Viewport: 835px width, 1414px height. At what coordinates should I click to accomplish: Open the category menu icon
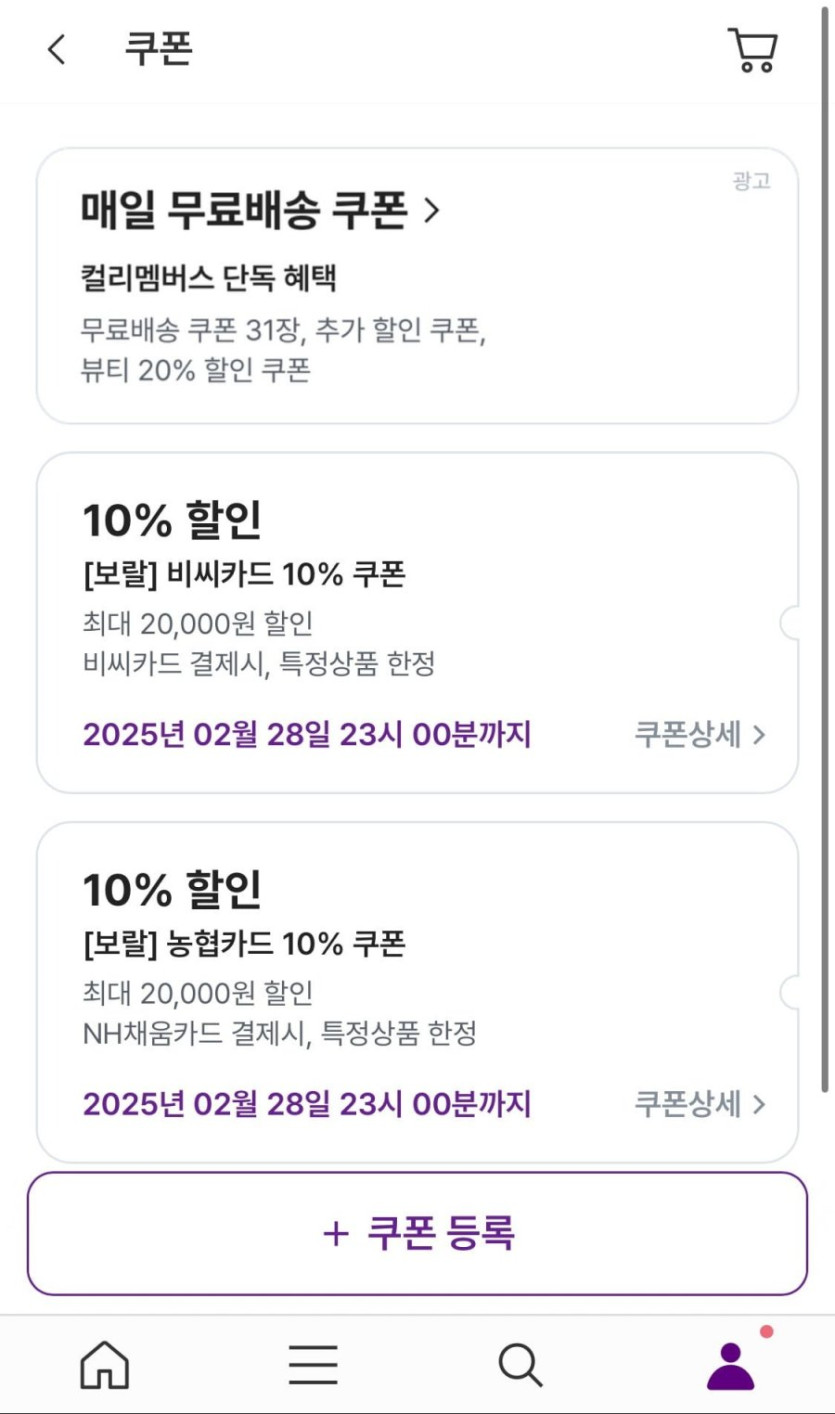(313, 1364)
